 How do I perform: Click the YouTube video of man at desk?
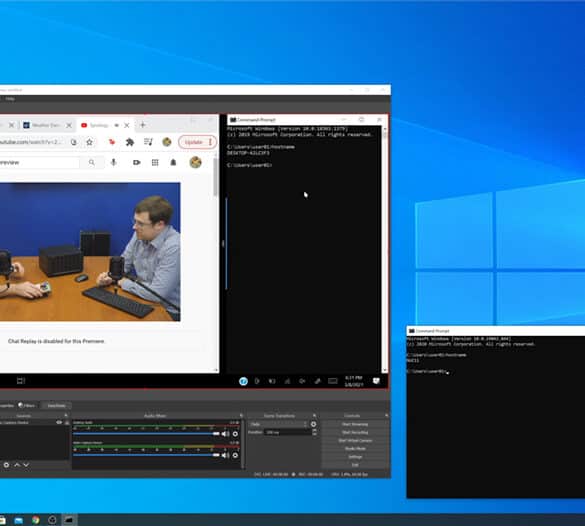point(90,251)
